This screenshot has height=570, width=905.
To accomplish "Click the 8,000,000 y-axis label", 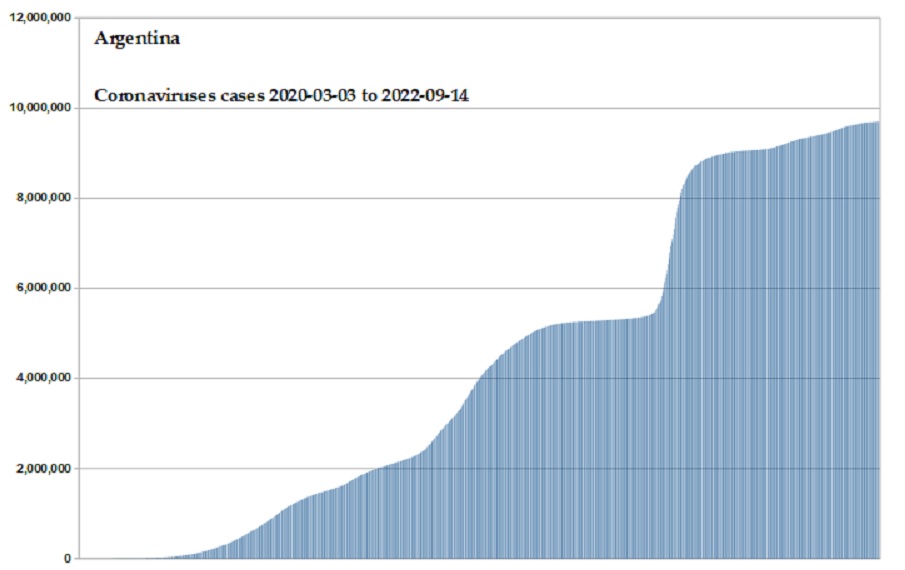I will pyautogui.click(x=42, y=198).
